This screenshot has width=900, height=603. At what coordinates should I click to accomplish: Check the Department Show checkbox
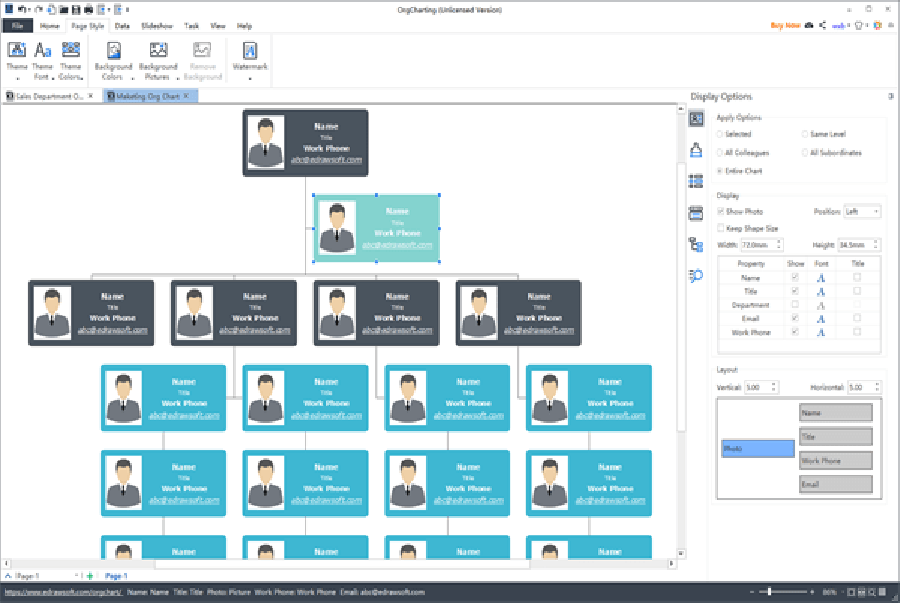tap(795, 305)
